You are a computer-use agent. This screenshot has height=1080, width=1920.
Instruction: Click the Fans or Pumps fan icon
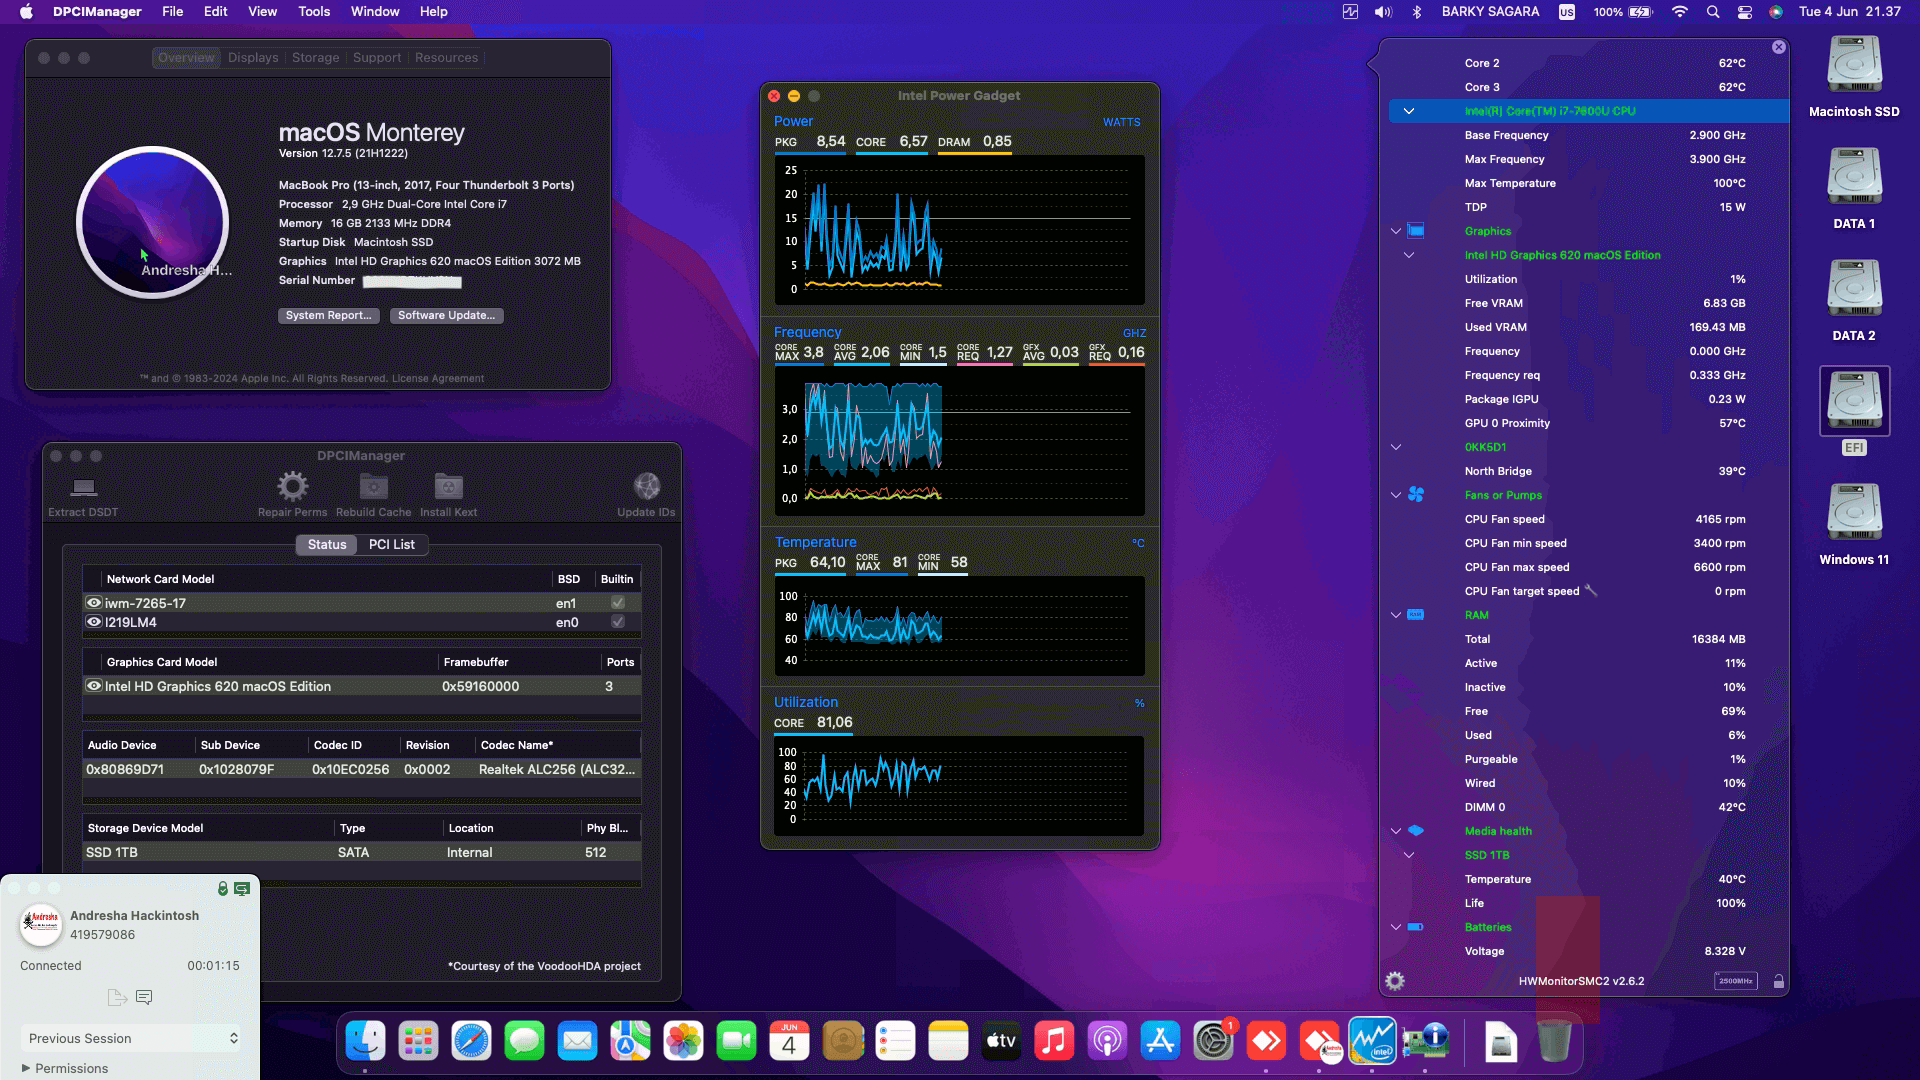click(1416, 495)
